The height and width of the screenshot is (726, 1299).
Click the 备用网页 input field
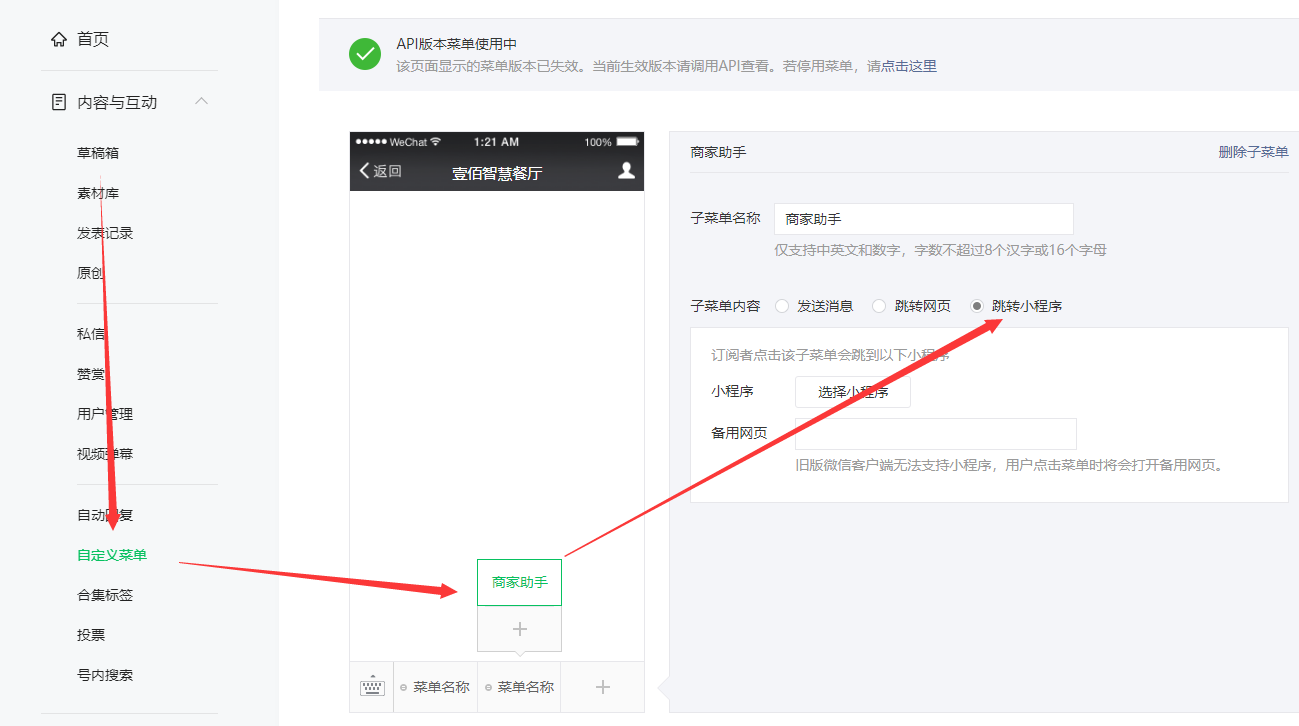[936, 434]
